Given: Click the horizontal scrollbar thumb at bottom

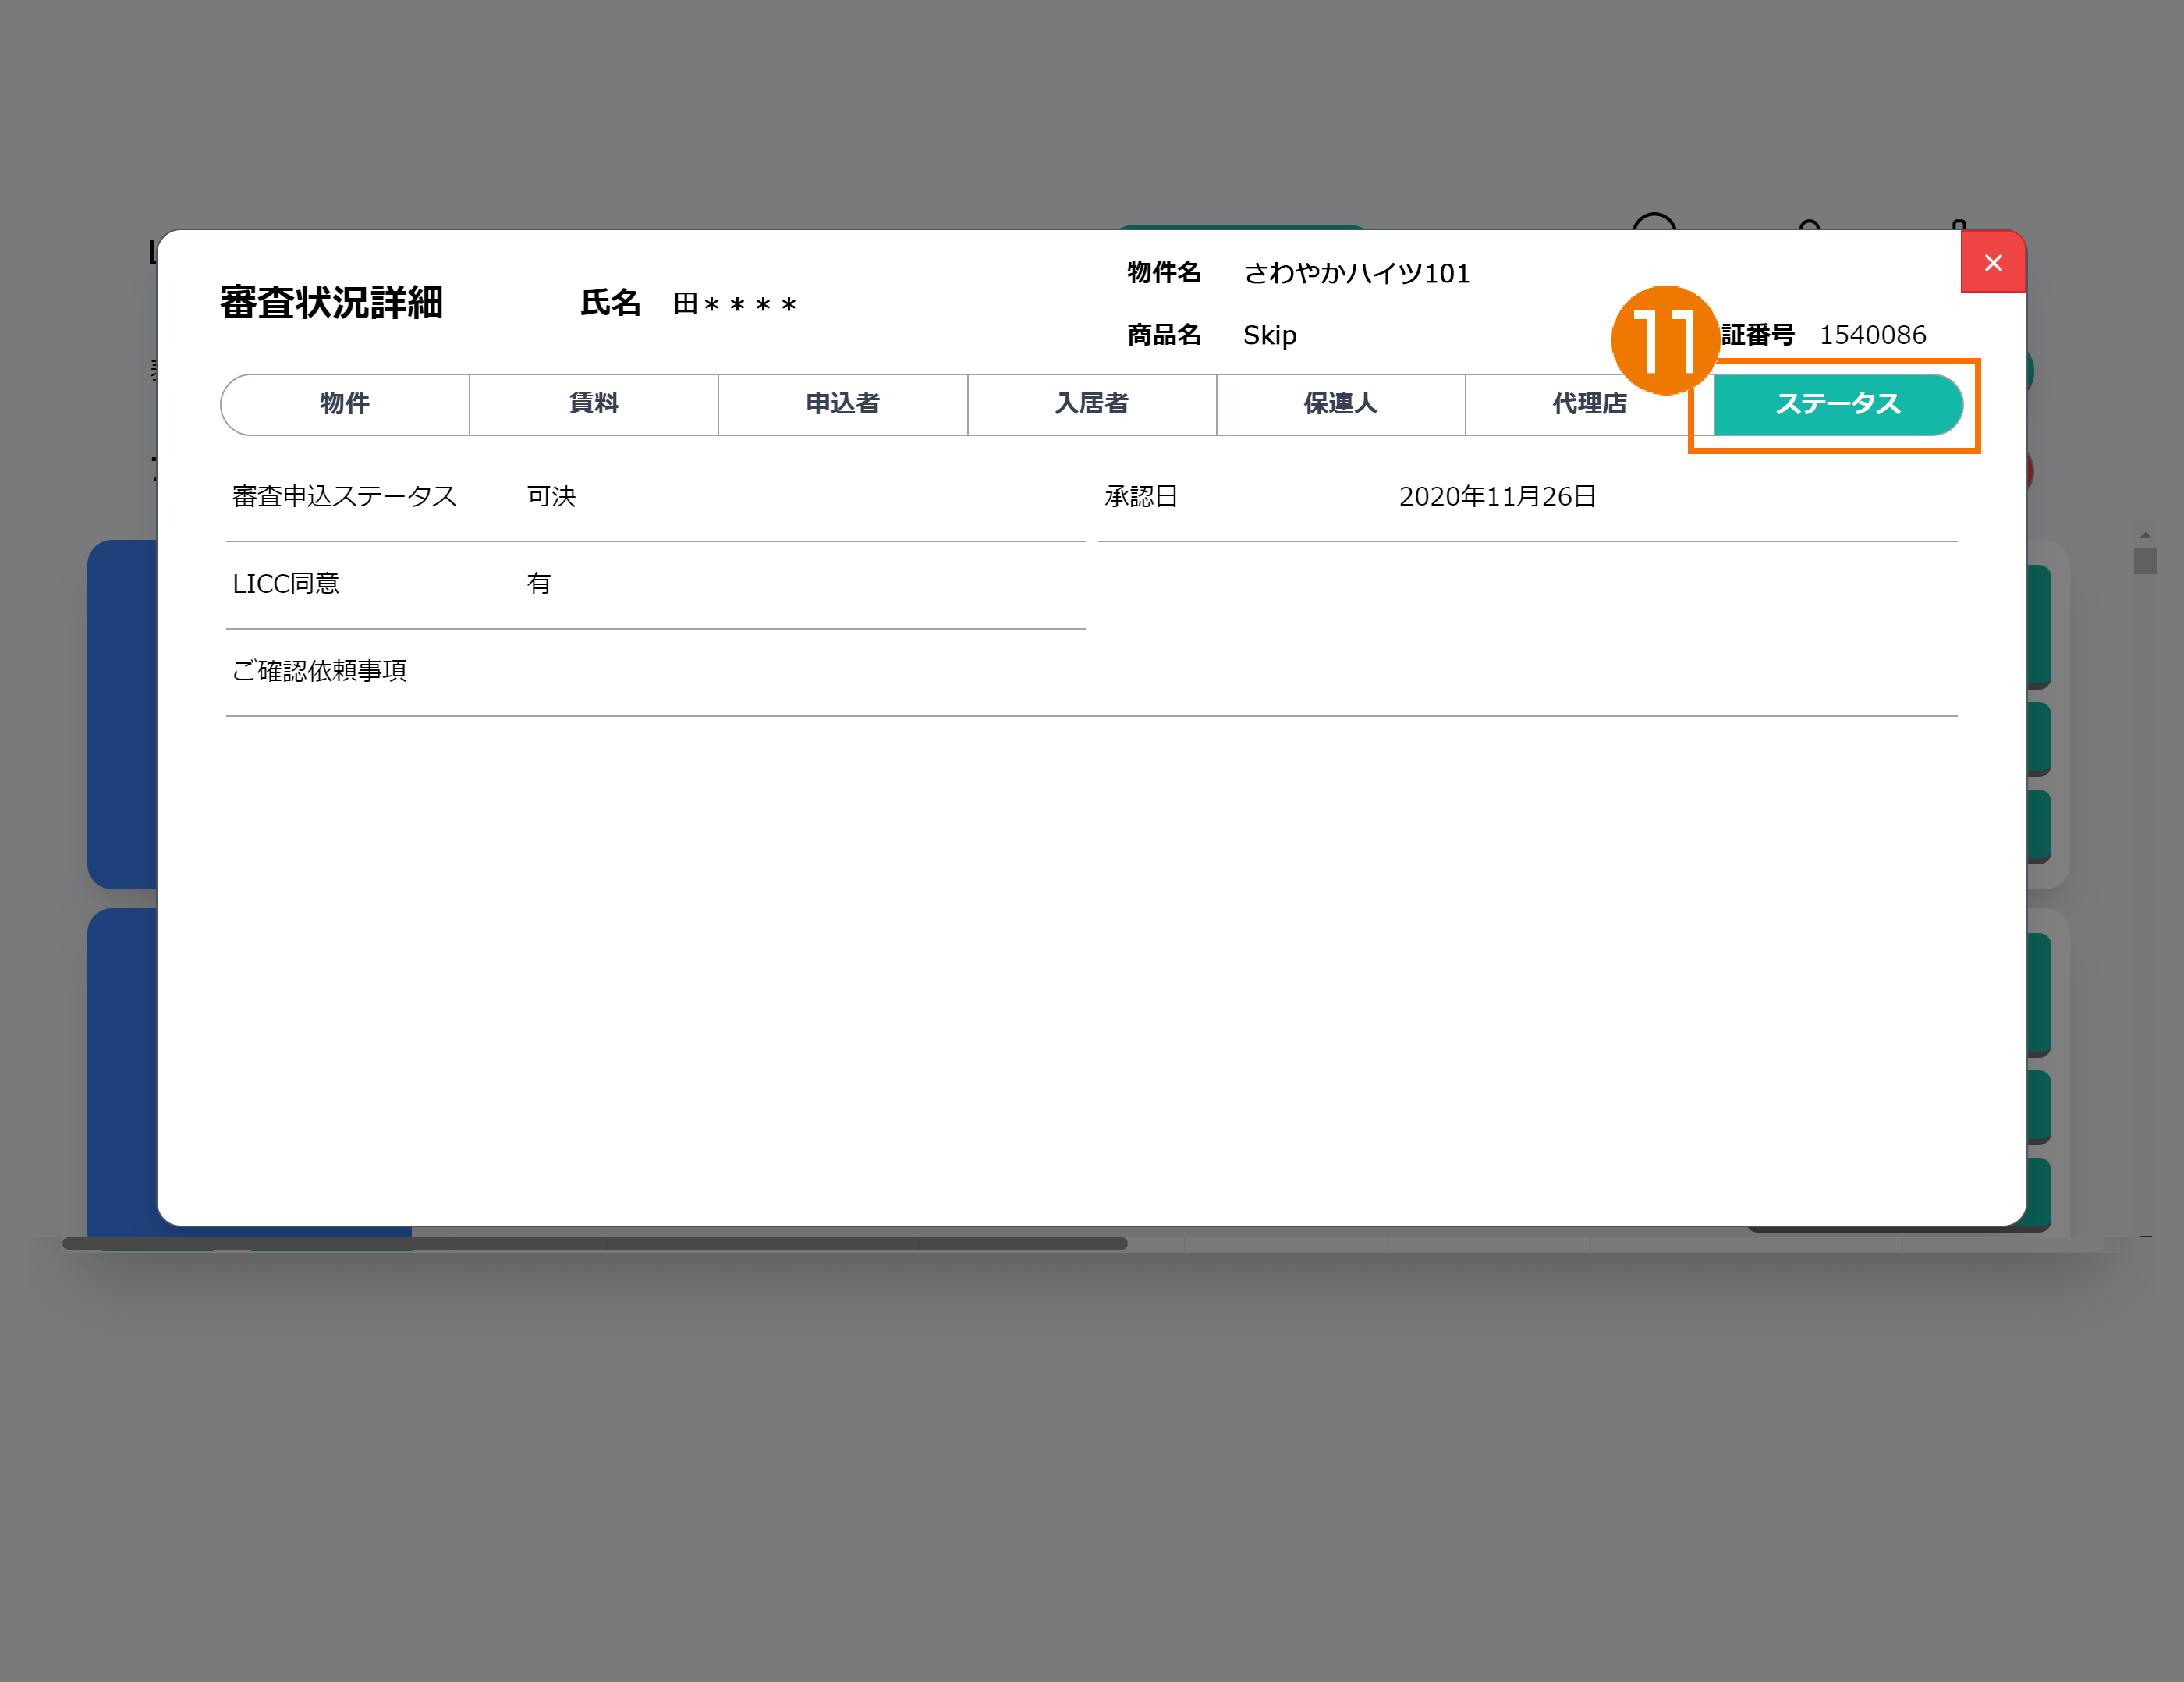Looking at the screenshot, I should 595,1243.
